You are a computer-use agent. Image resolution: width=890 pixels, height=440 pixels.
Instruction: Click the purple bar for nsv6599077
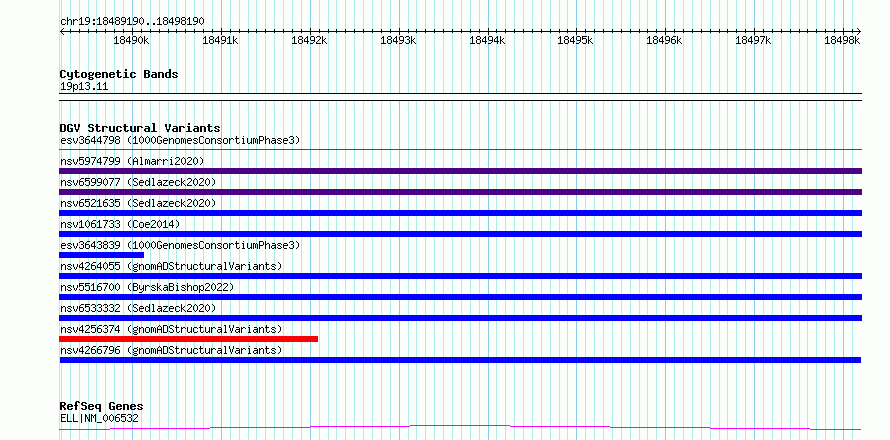click(460, 192)
